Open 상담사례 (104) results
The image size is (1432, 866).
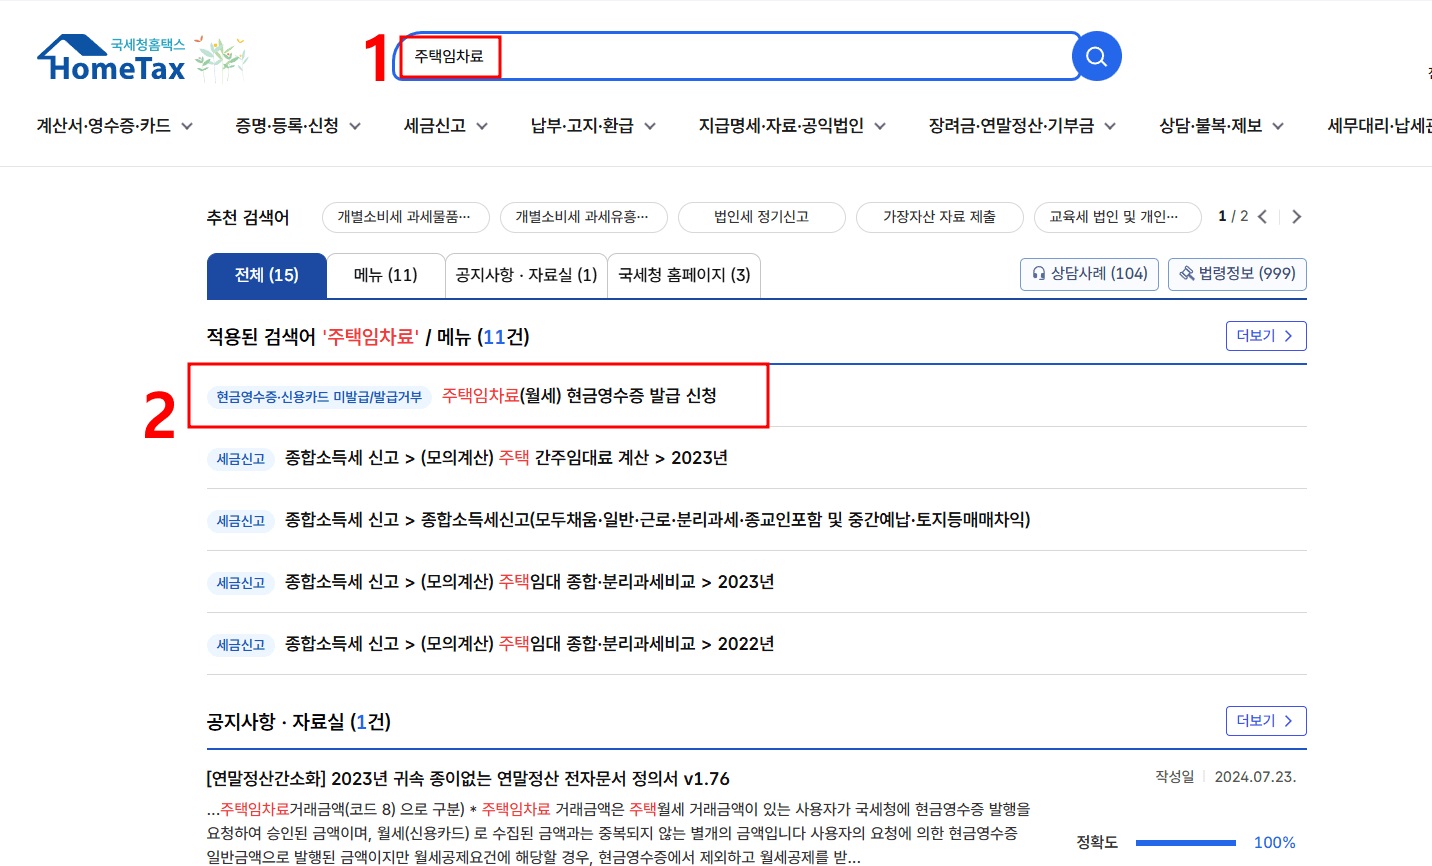coord(1090,274)
